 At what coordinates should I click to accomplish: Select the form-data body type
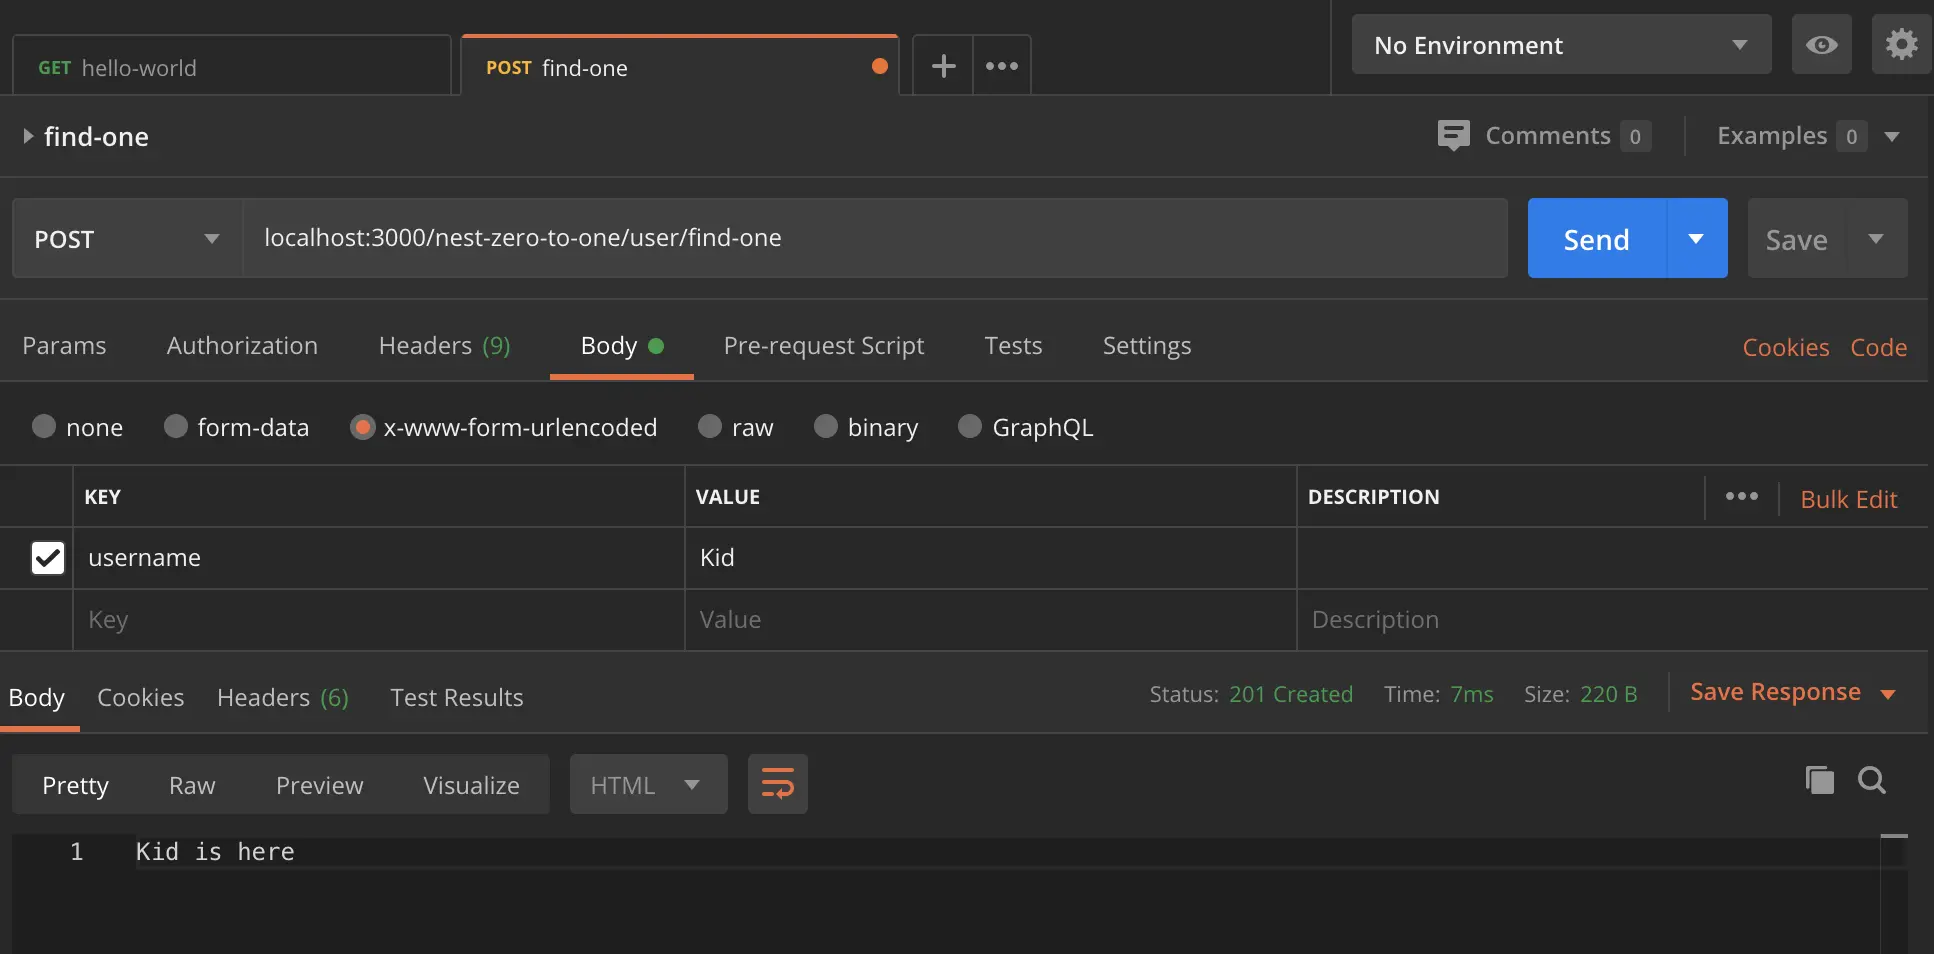click(176, 427)
